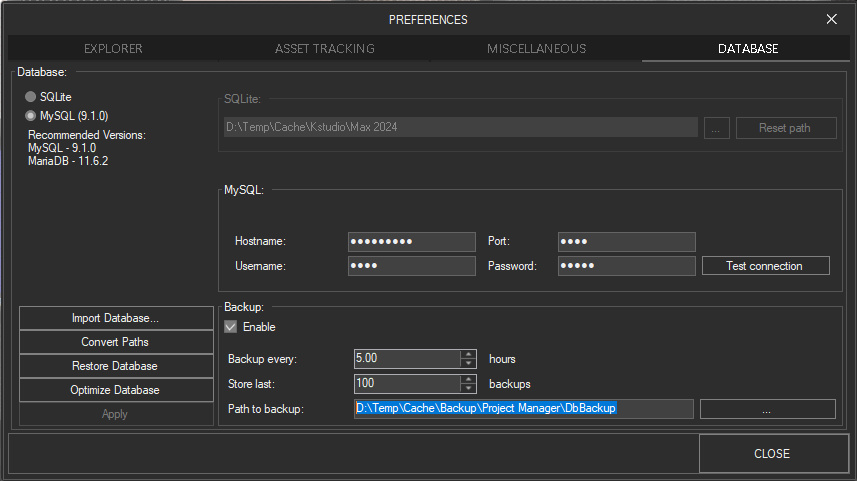The width and height of the screenshot is (857, 481).
Task: Click the Store last value field
Action: pyautogui.click(x=407, y=384)
